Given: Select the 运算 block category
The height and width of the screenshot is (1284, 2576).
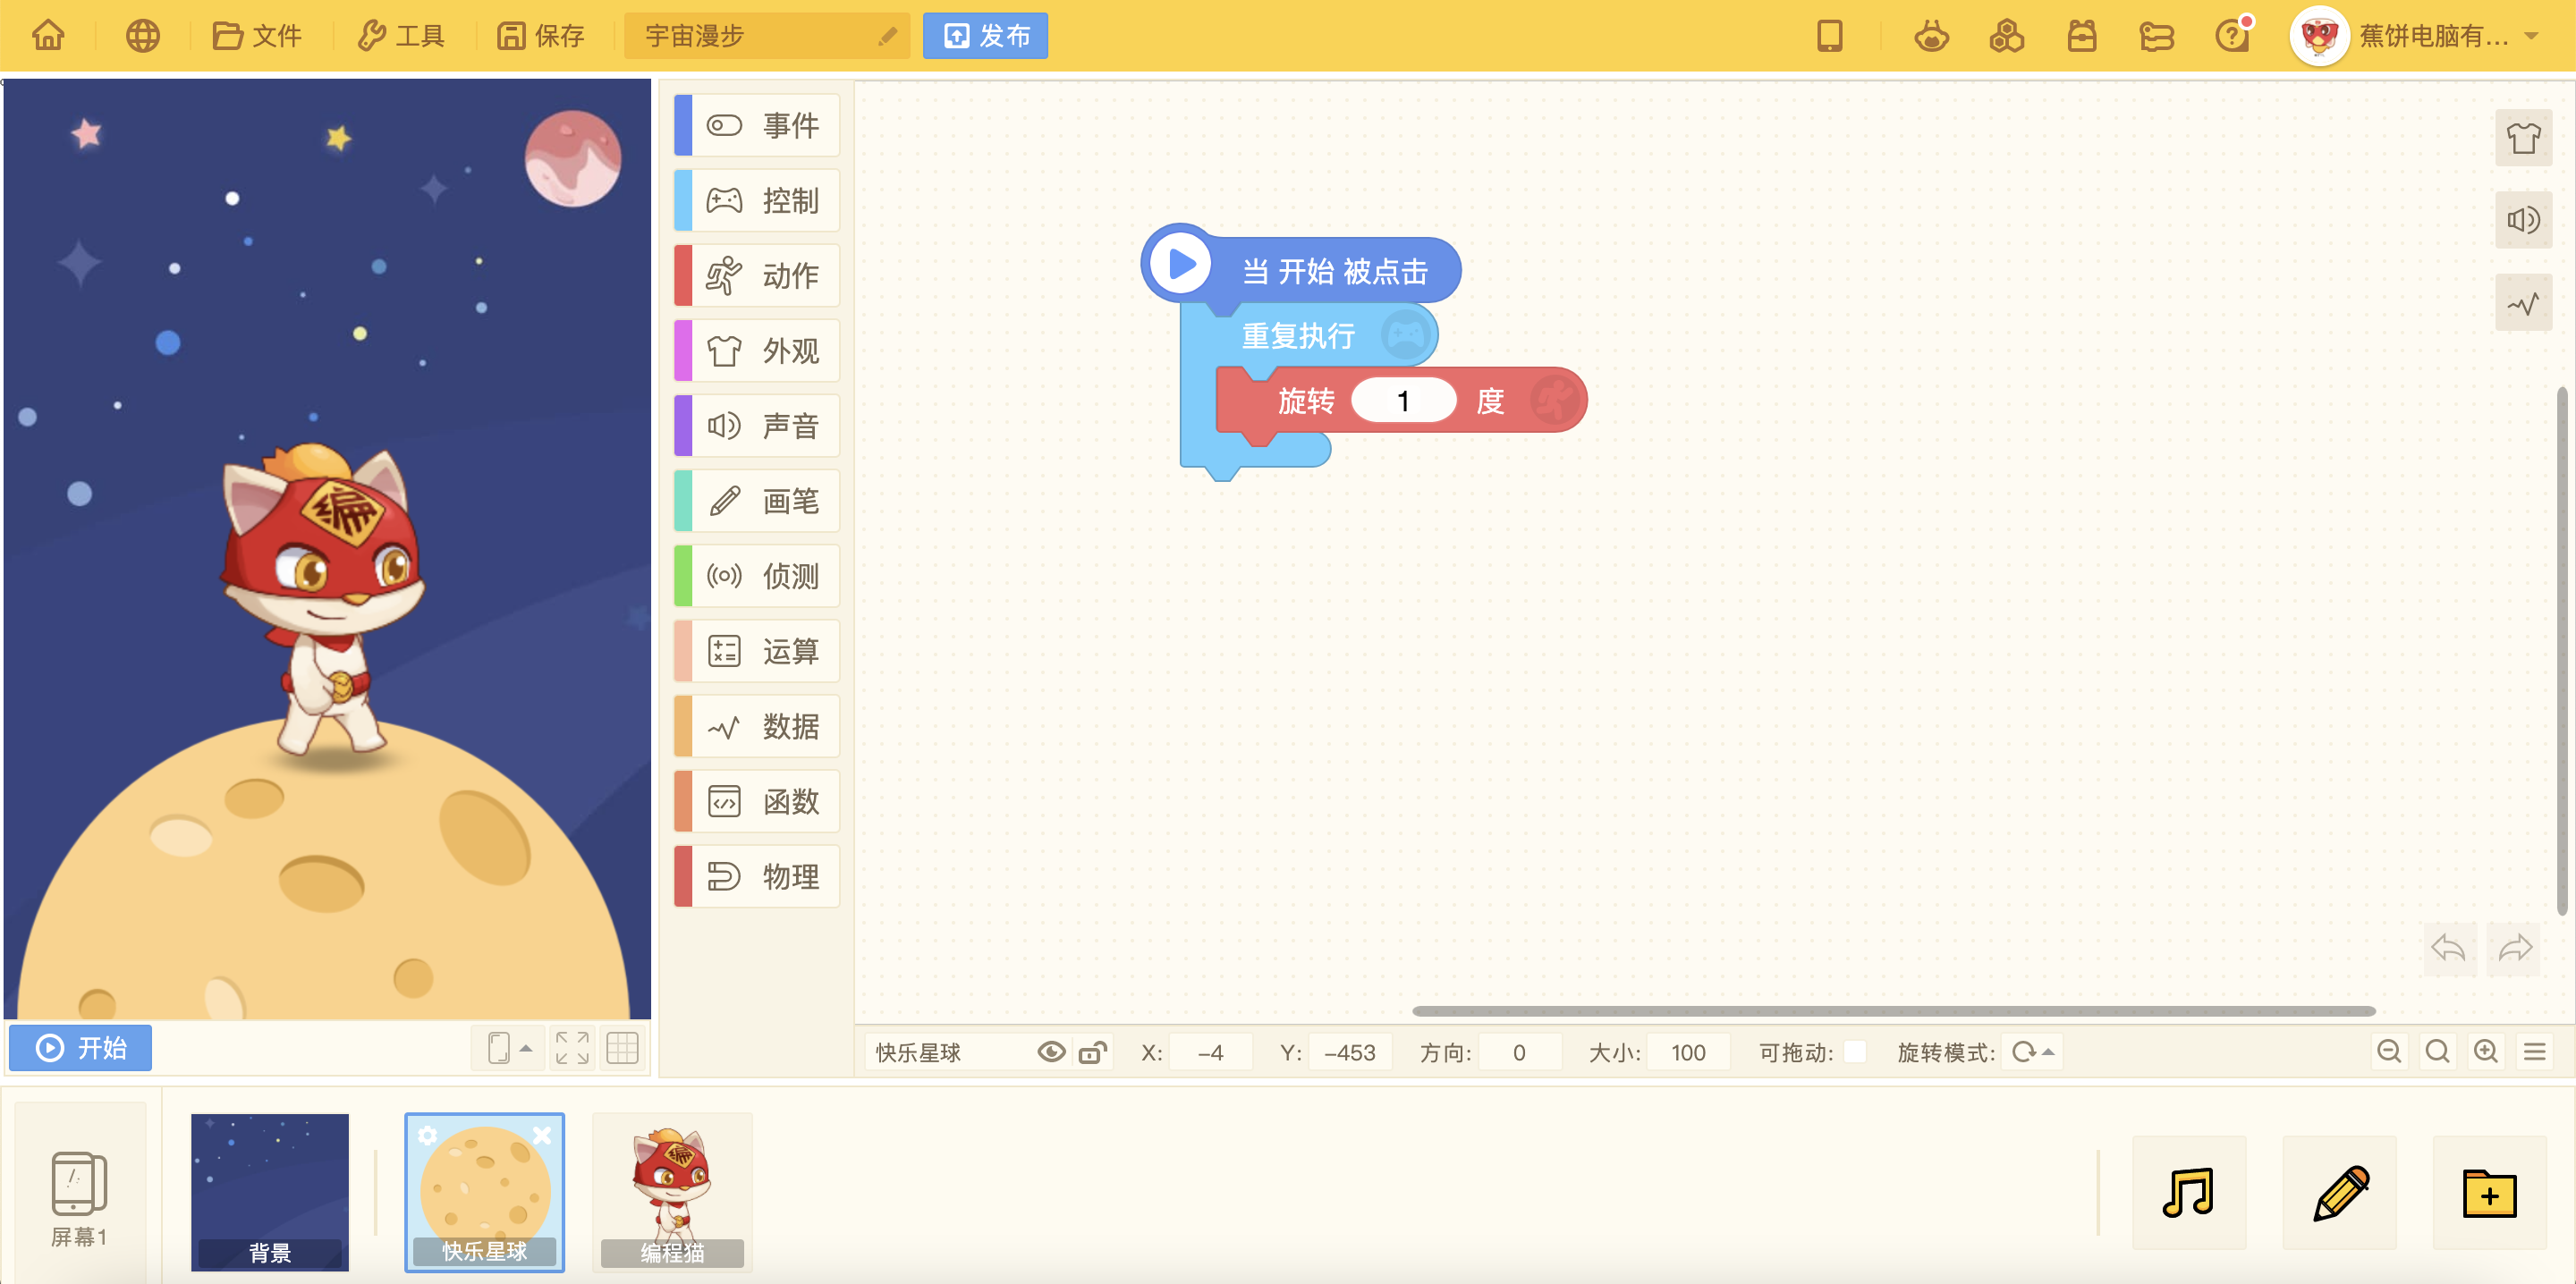Looking at the screenshot, I should (x=757, y=650).
